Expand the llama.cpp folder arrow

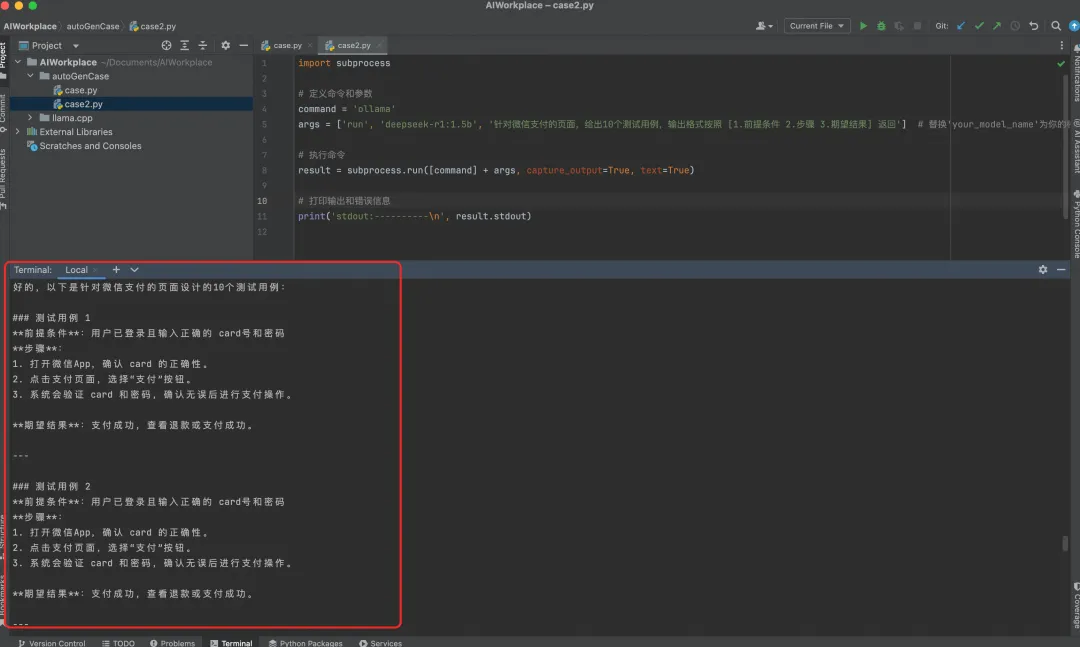tap(30, 118)
